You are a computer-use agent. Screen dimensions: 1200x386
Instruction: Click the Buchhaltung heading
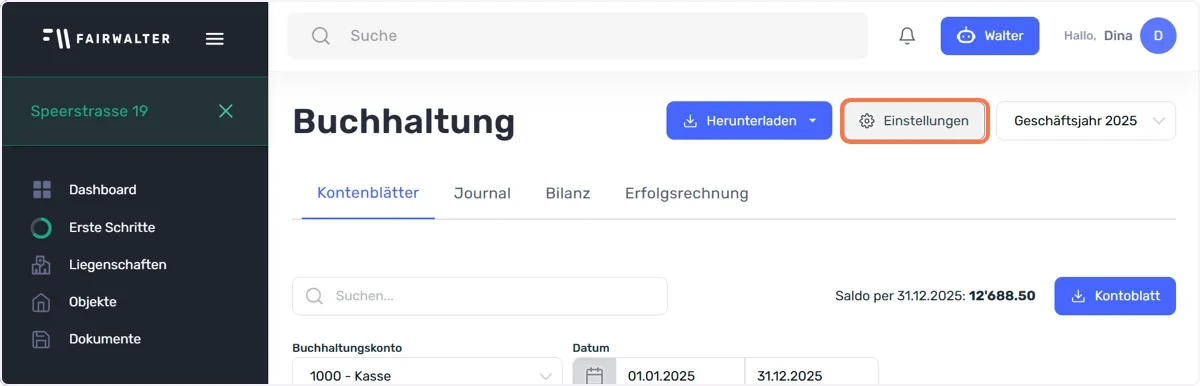404,121
